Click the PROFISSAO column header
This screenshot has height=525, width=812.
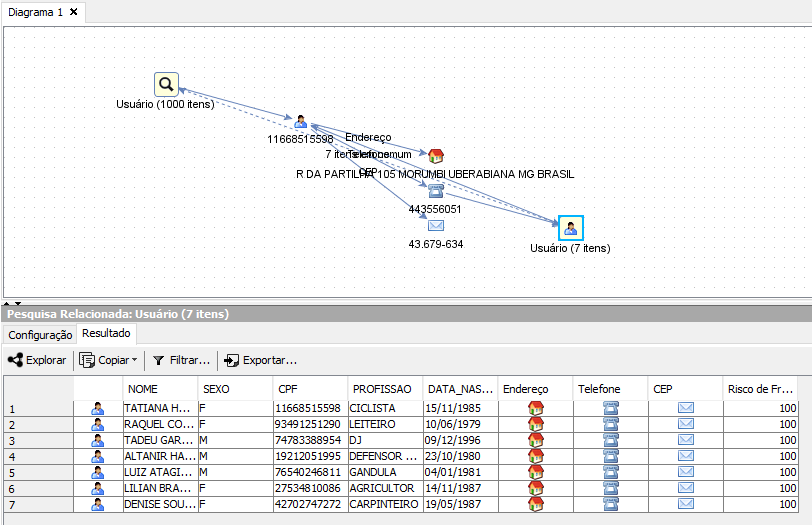pyautogui.click(x=384, y=388)
